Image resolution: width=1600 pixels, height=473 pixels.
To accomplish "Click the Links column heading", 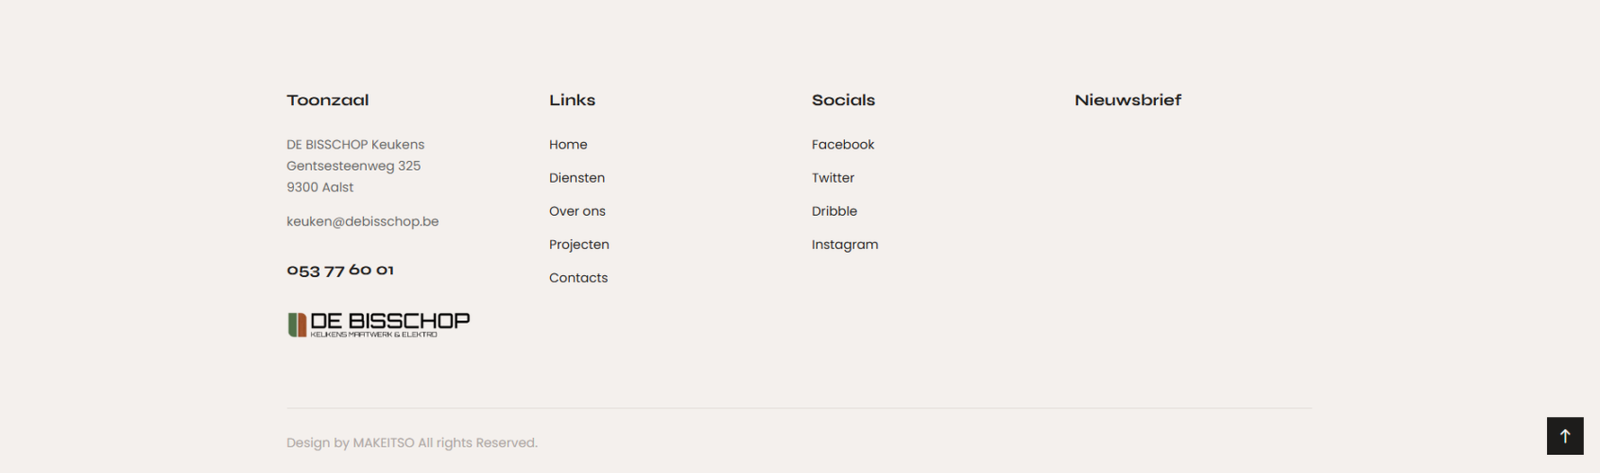I will pos(572,100).
